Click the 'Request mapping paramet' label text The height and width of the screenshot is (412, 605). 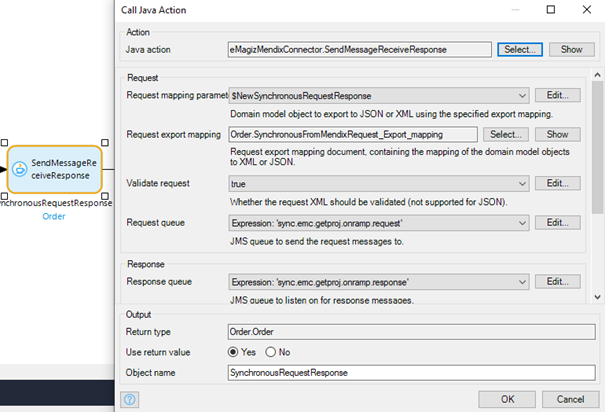click(x=177, y=95)
